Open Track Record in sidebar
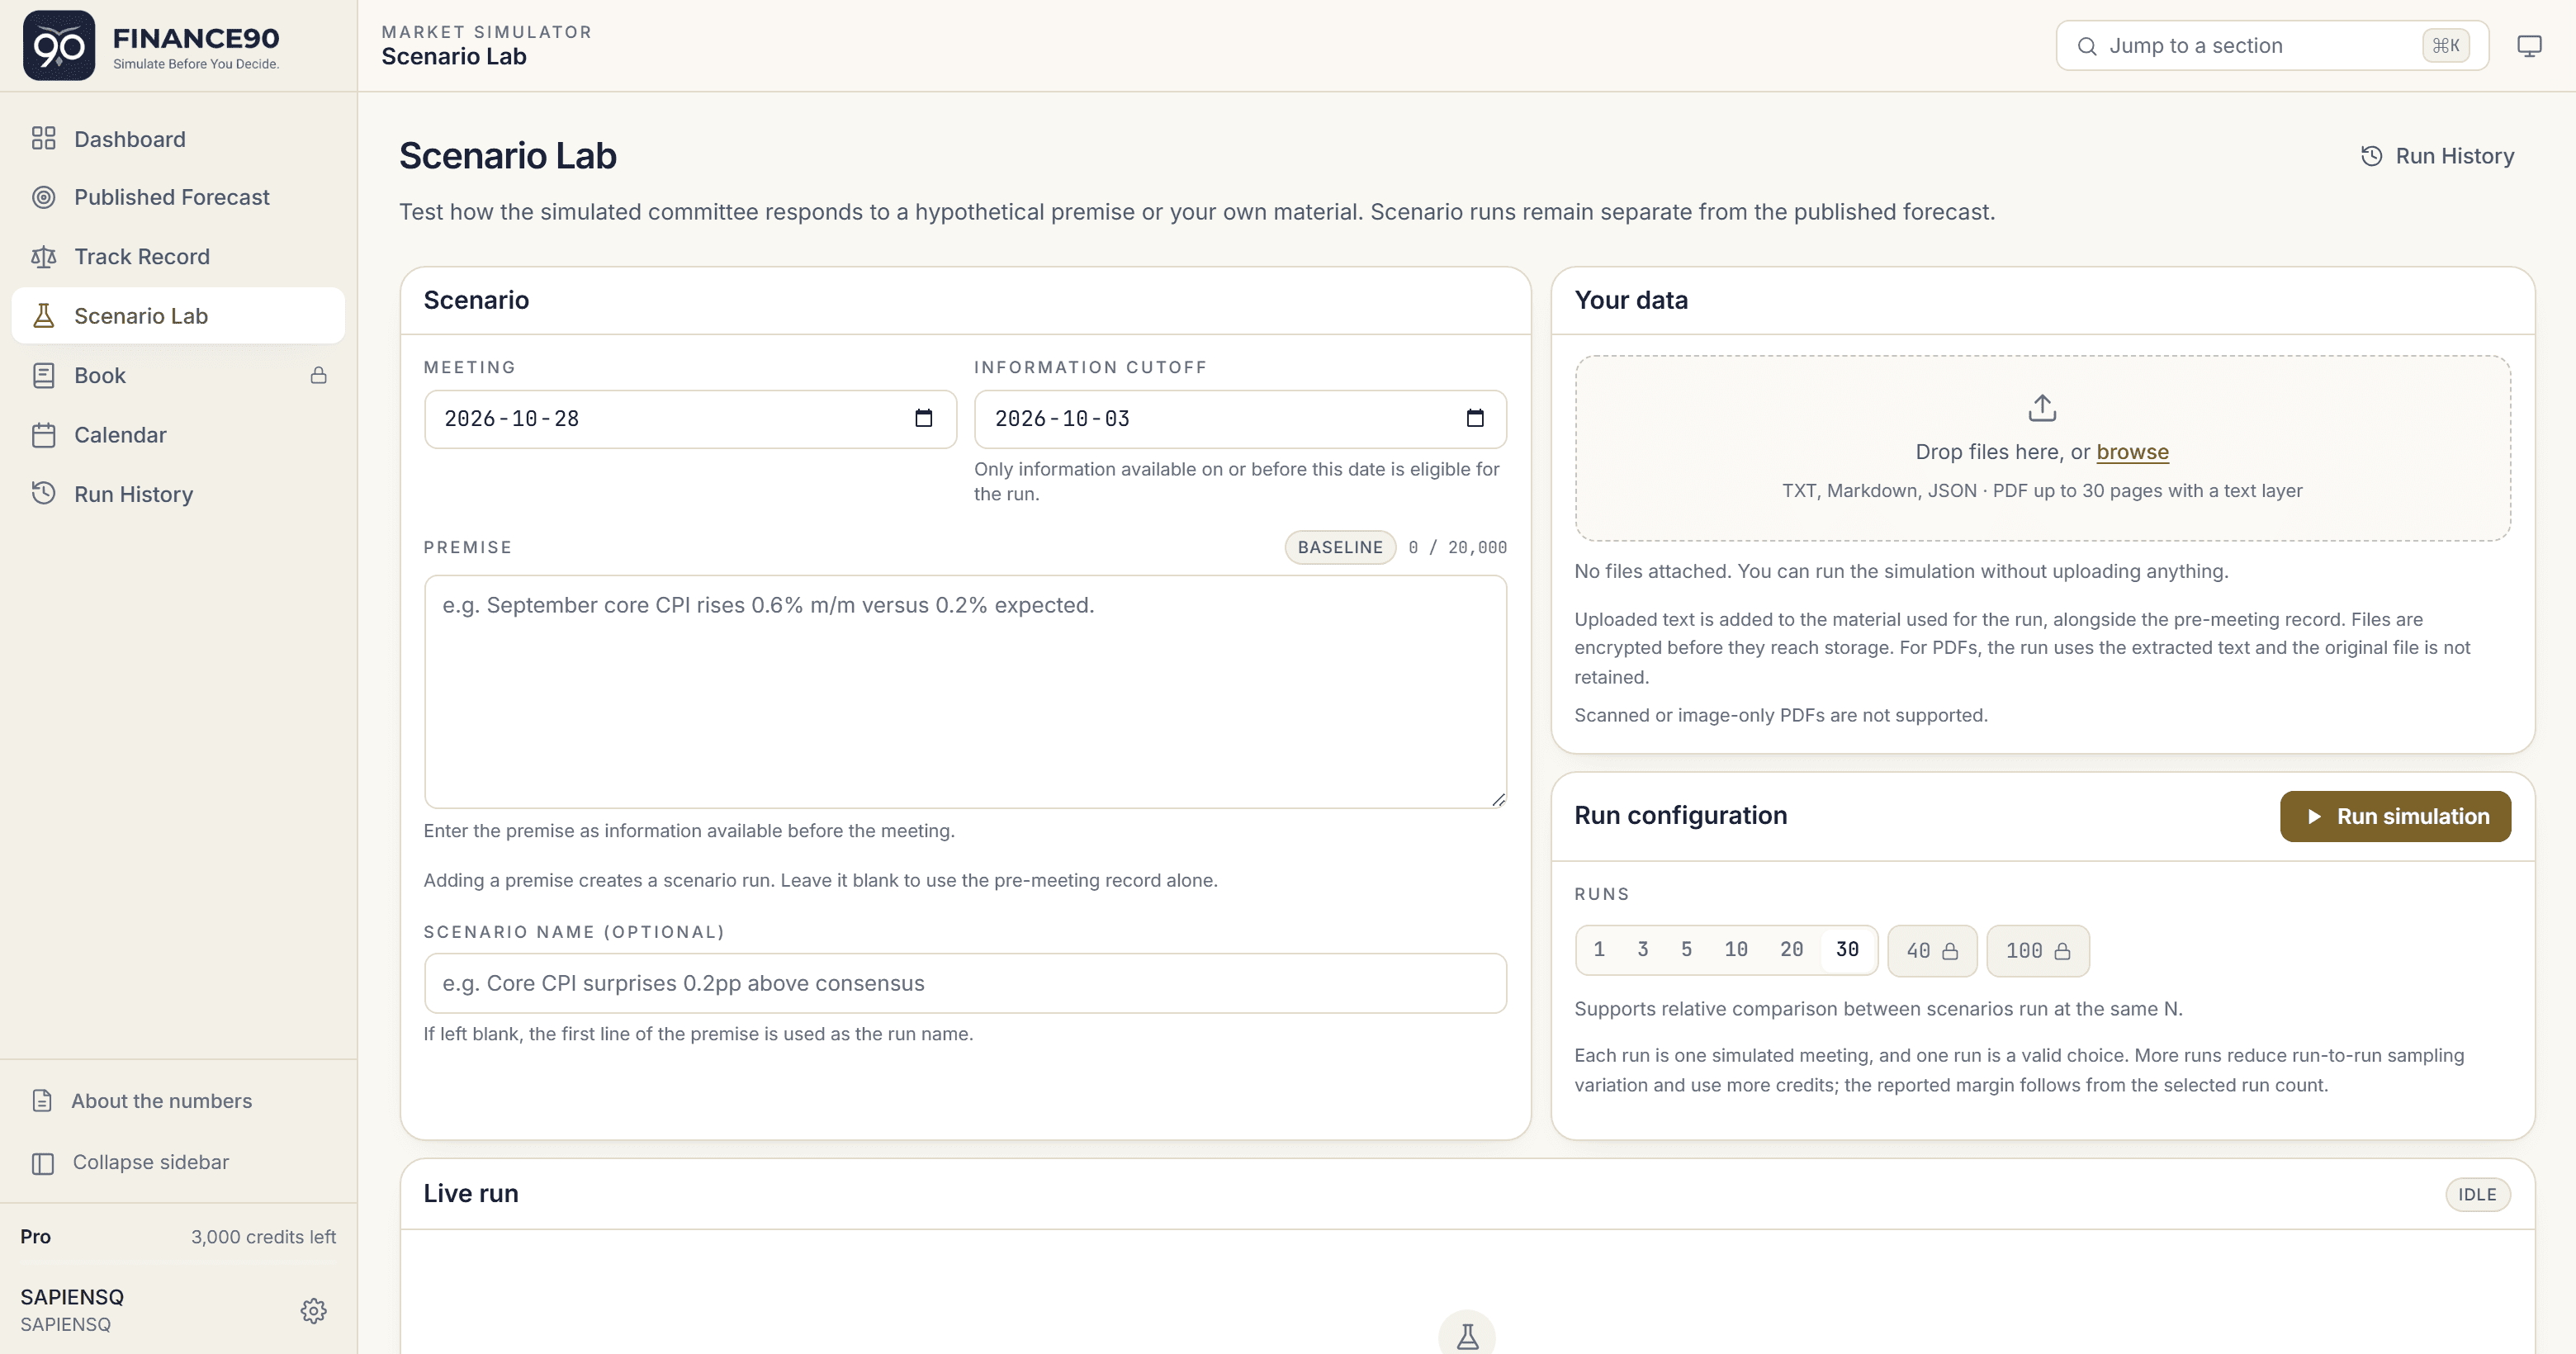 (x=178, y=257)
